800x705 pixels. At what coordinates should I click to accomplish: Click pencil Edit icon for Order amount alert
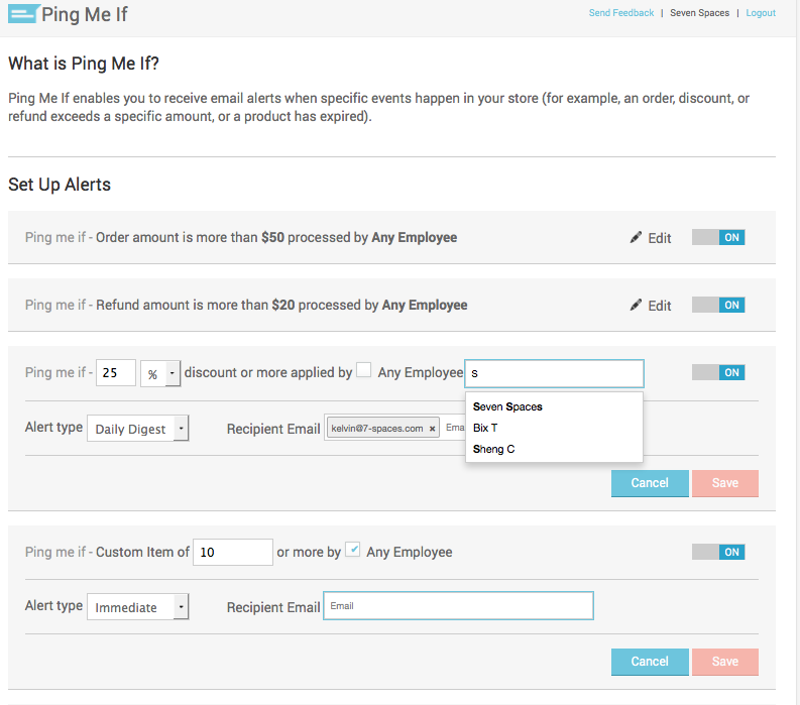click(635, 238)
